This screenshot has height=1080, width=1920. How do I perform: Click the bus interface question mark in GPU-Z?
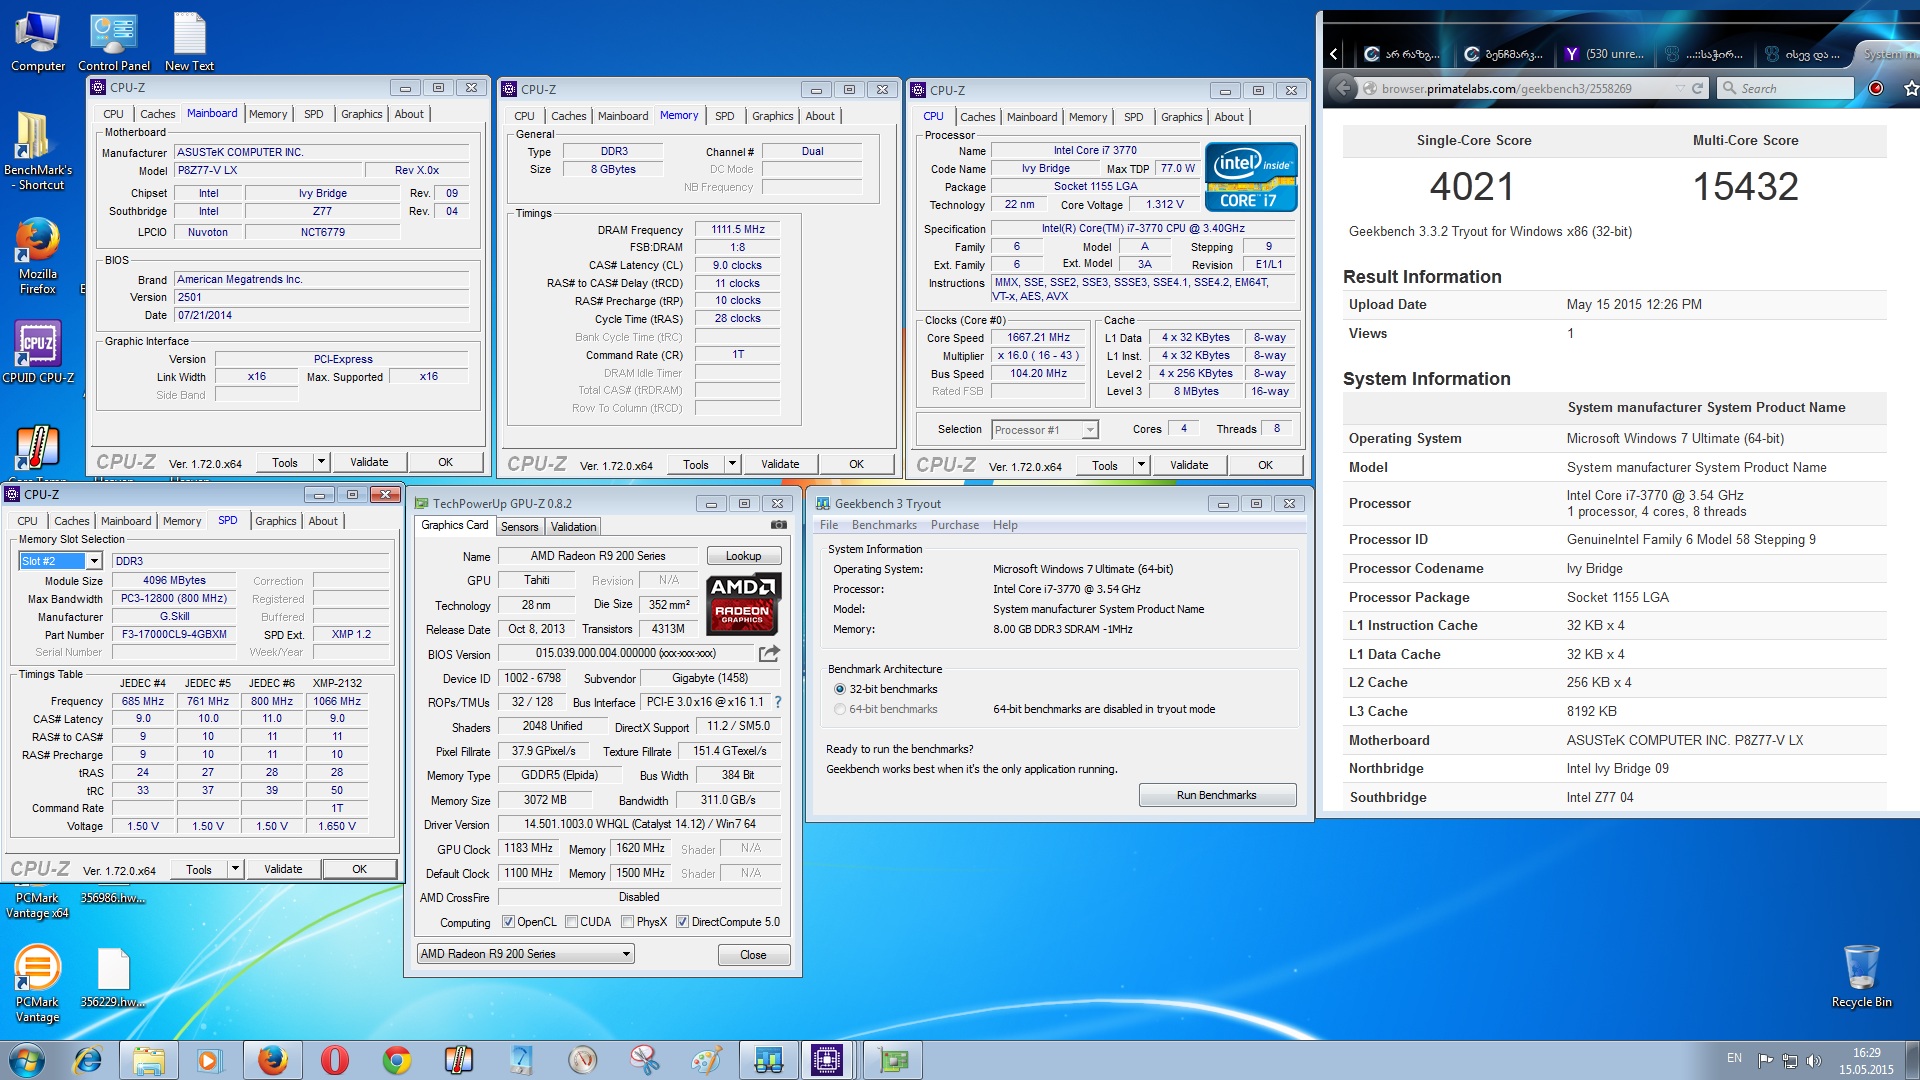click(778, 702)
